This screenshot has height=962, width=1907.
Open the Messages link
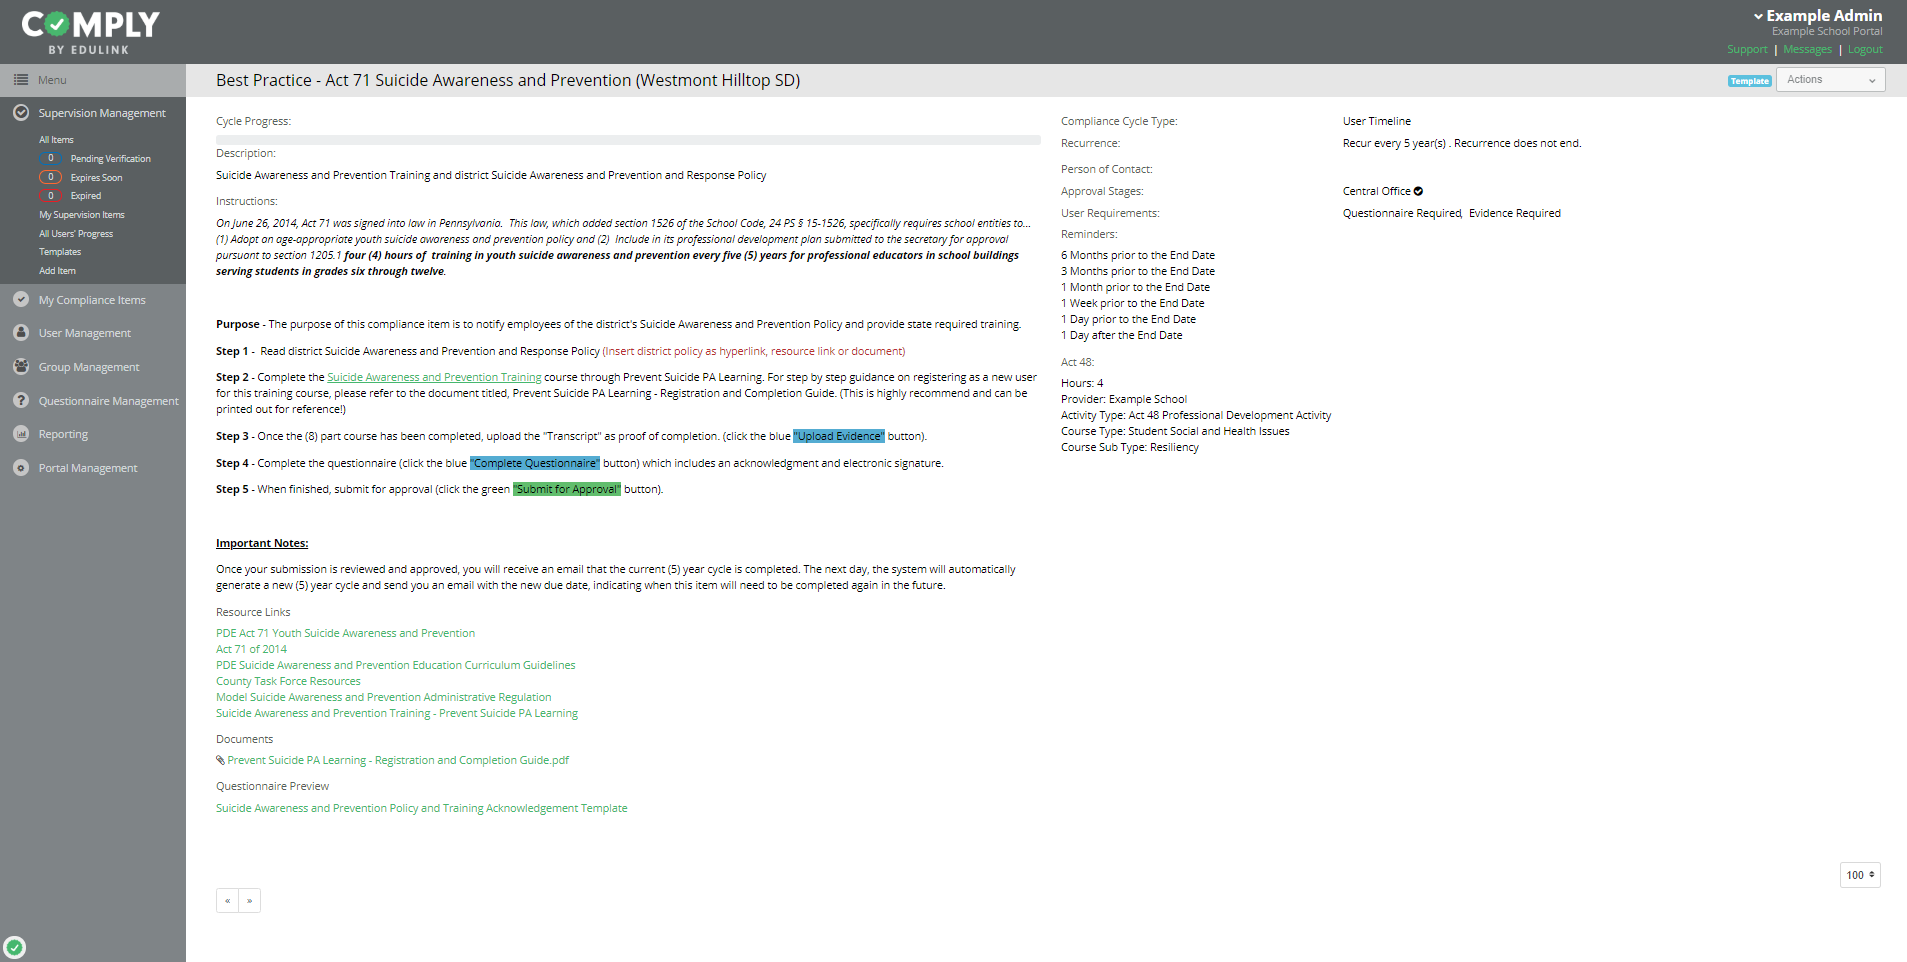pos(1807,50)
